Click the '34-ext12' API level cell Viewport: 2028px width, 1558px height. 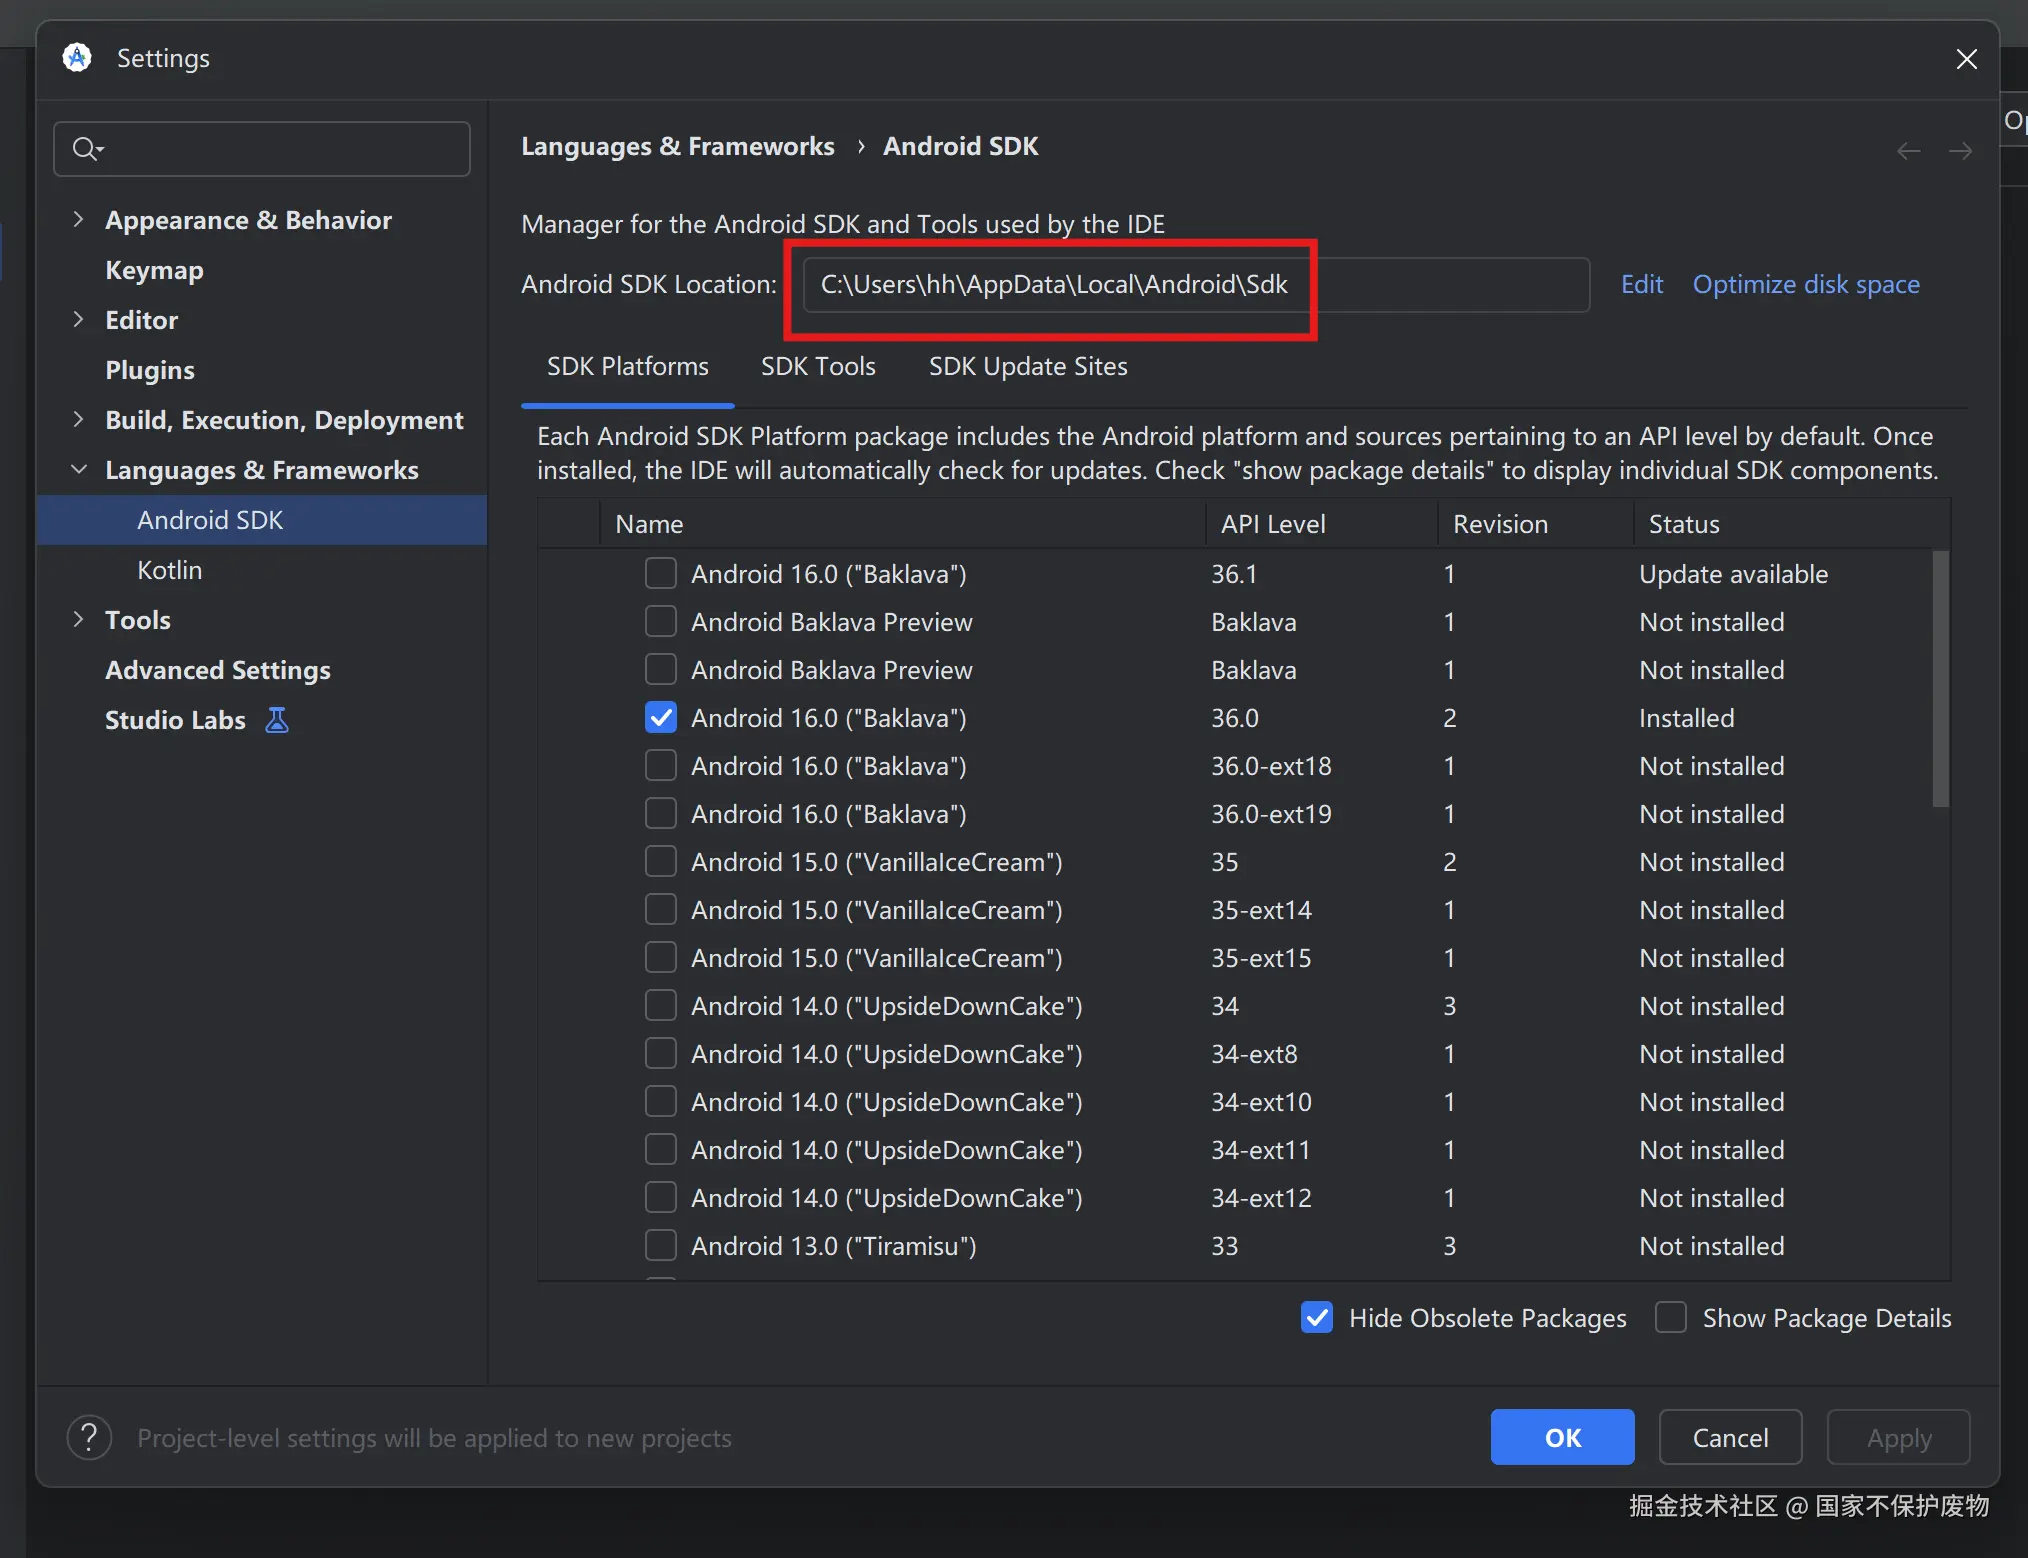point(1261,1198)
